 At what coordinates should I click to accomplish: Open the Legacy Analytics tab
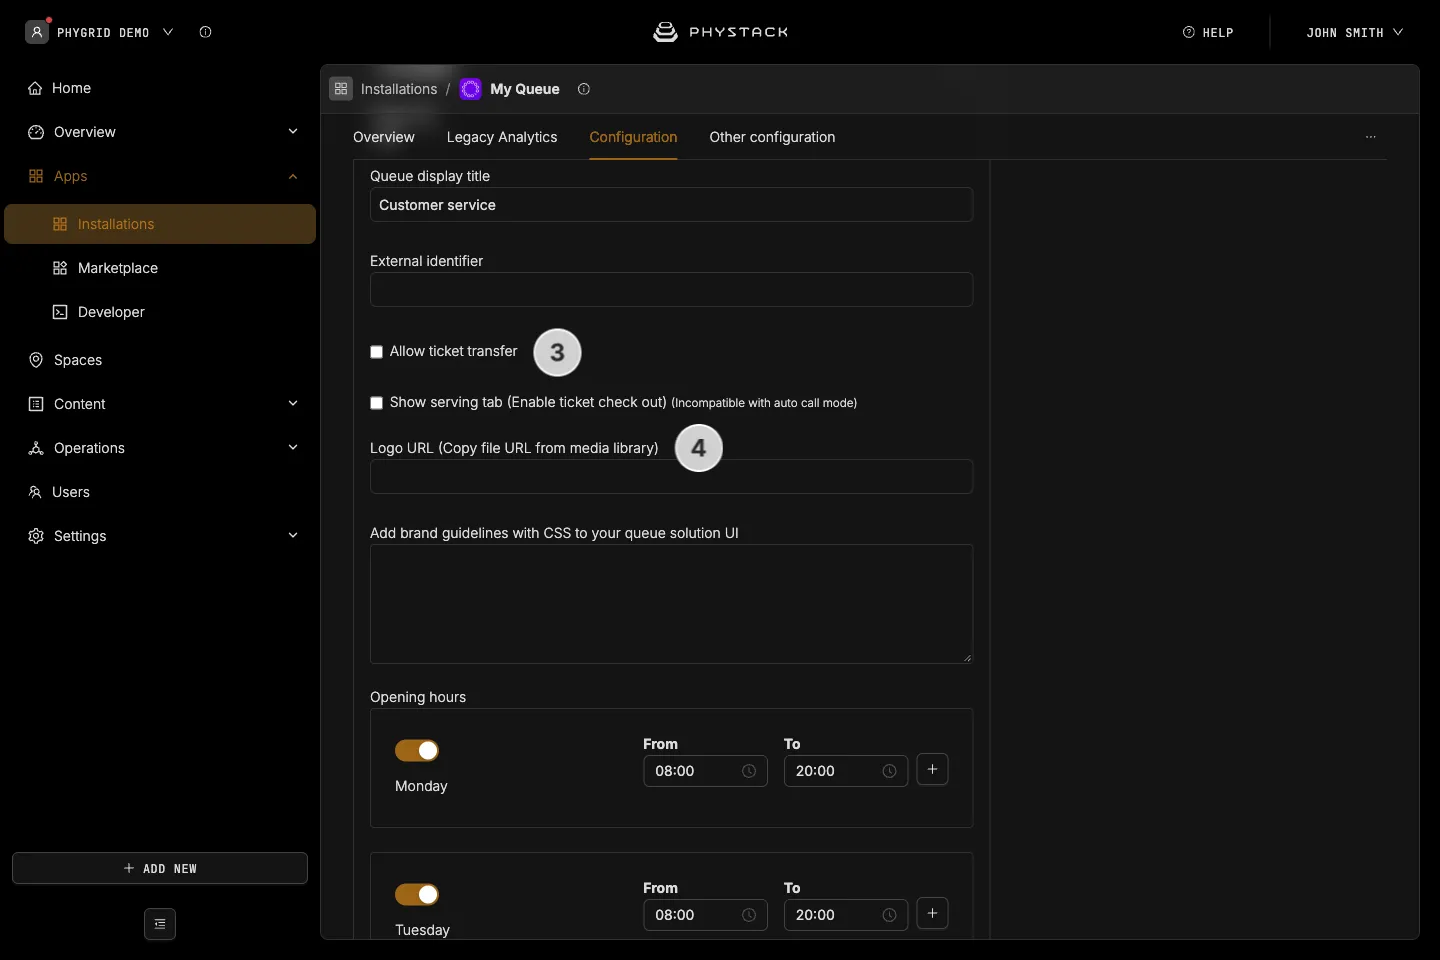[x=502, y=137]
